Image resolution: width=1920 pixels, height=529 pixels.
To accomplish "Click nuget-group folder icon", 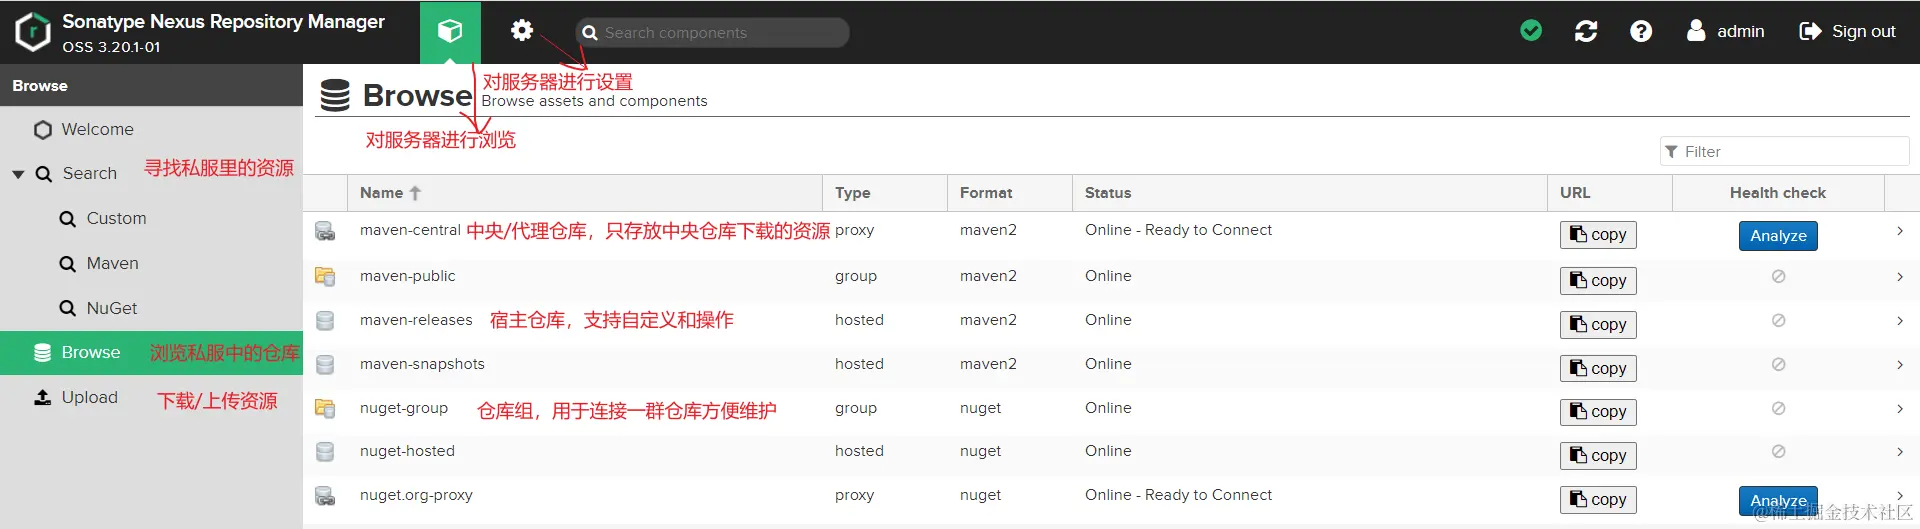I will coord(325,408).
